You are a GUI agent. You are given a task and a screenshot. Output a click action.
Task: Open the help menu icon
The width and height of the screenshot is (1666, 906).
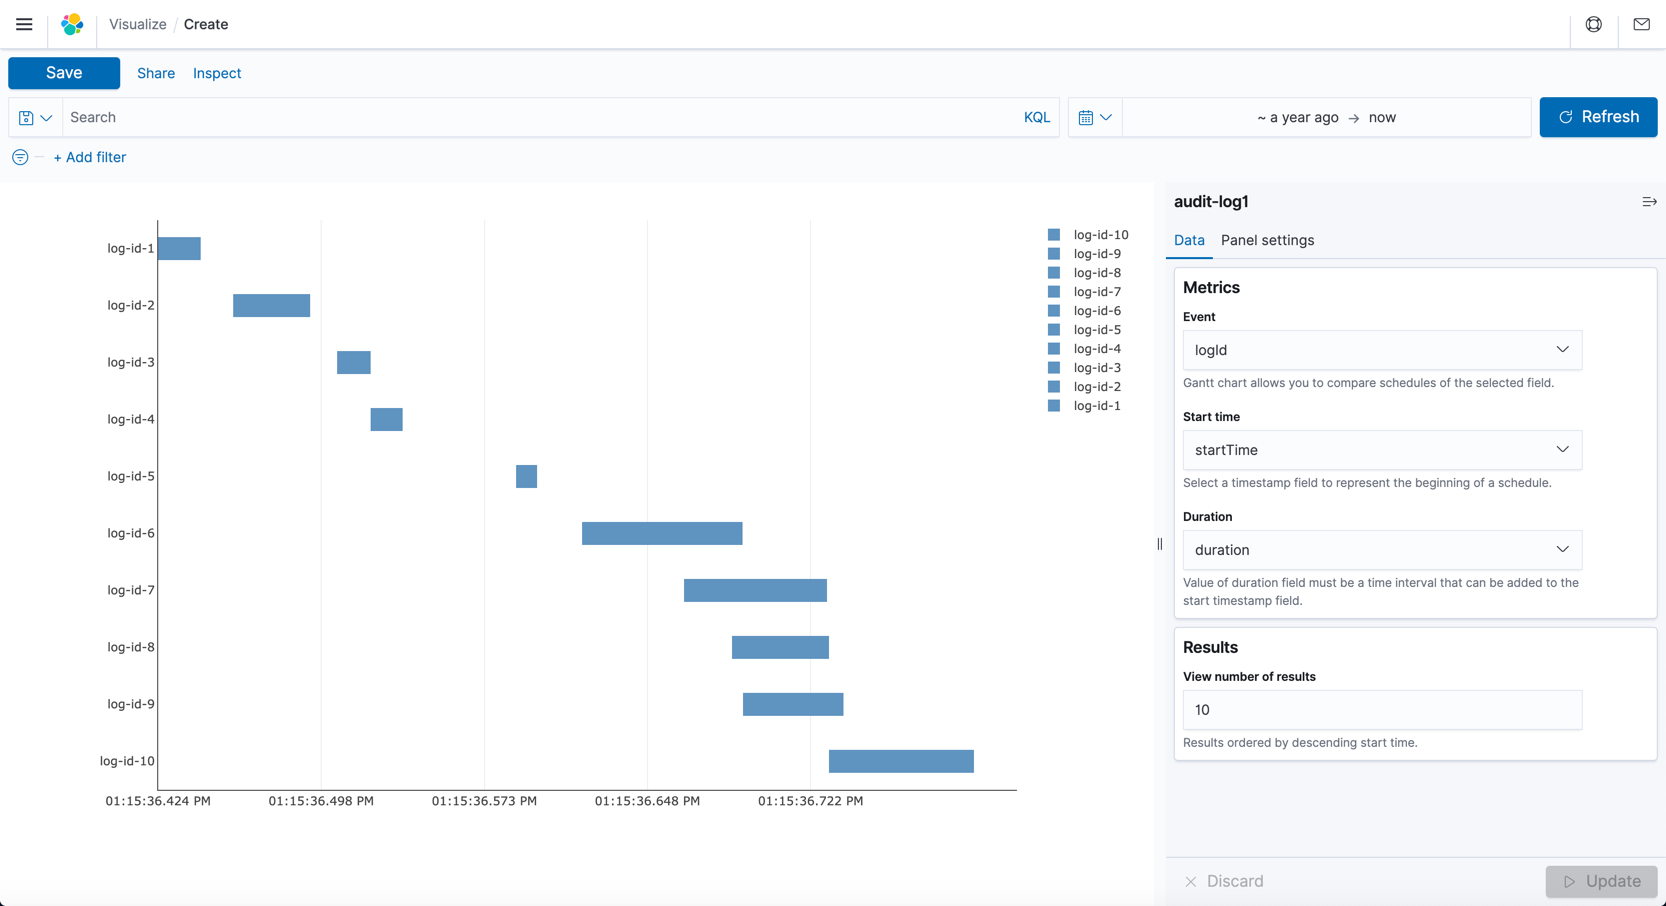(x=1594, y=24)
